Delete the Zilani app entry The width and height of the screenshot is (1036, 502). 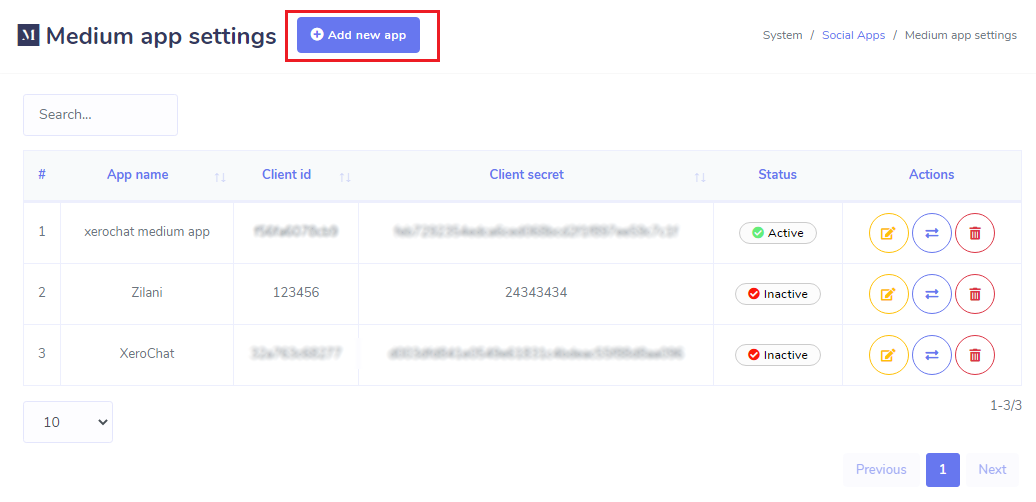(975, 294)
